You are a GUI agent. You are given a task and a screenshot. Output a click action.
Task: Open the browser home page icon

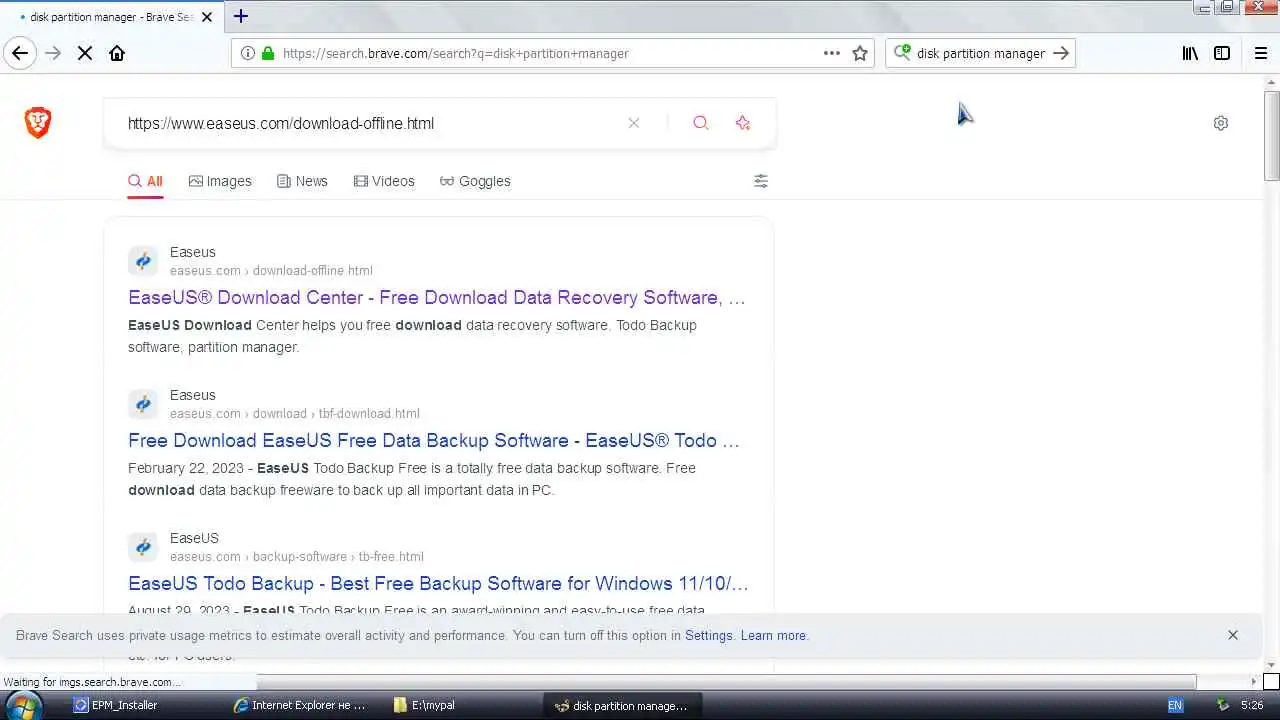(x=117, y=53)
